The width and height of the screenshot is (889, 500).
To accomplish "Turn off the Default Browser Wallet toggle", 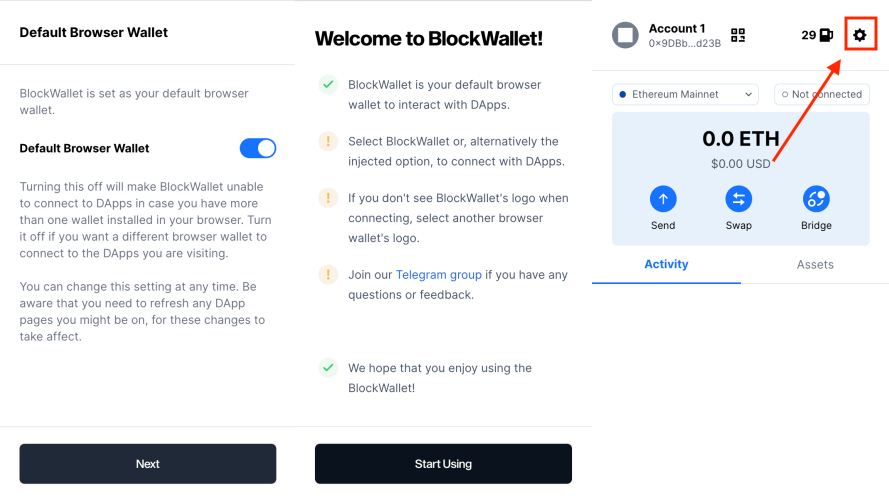I will pos(258,148).
